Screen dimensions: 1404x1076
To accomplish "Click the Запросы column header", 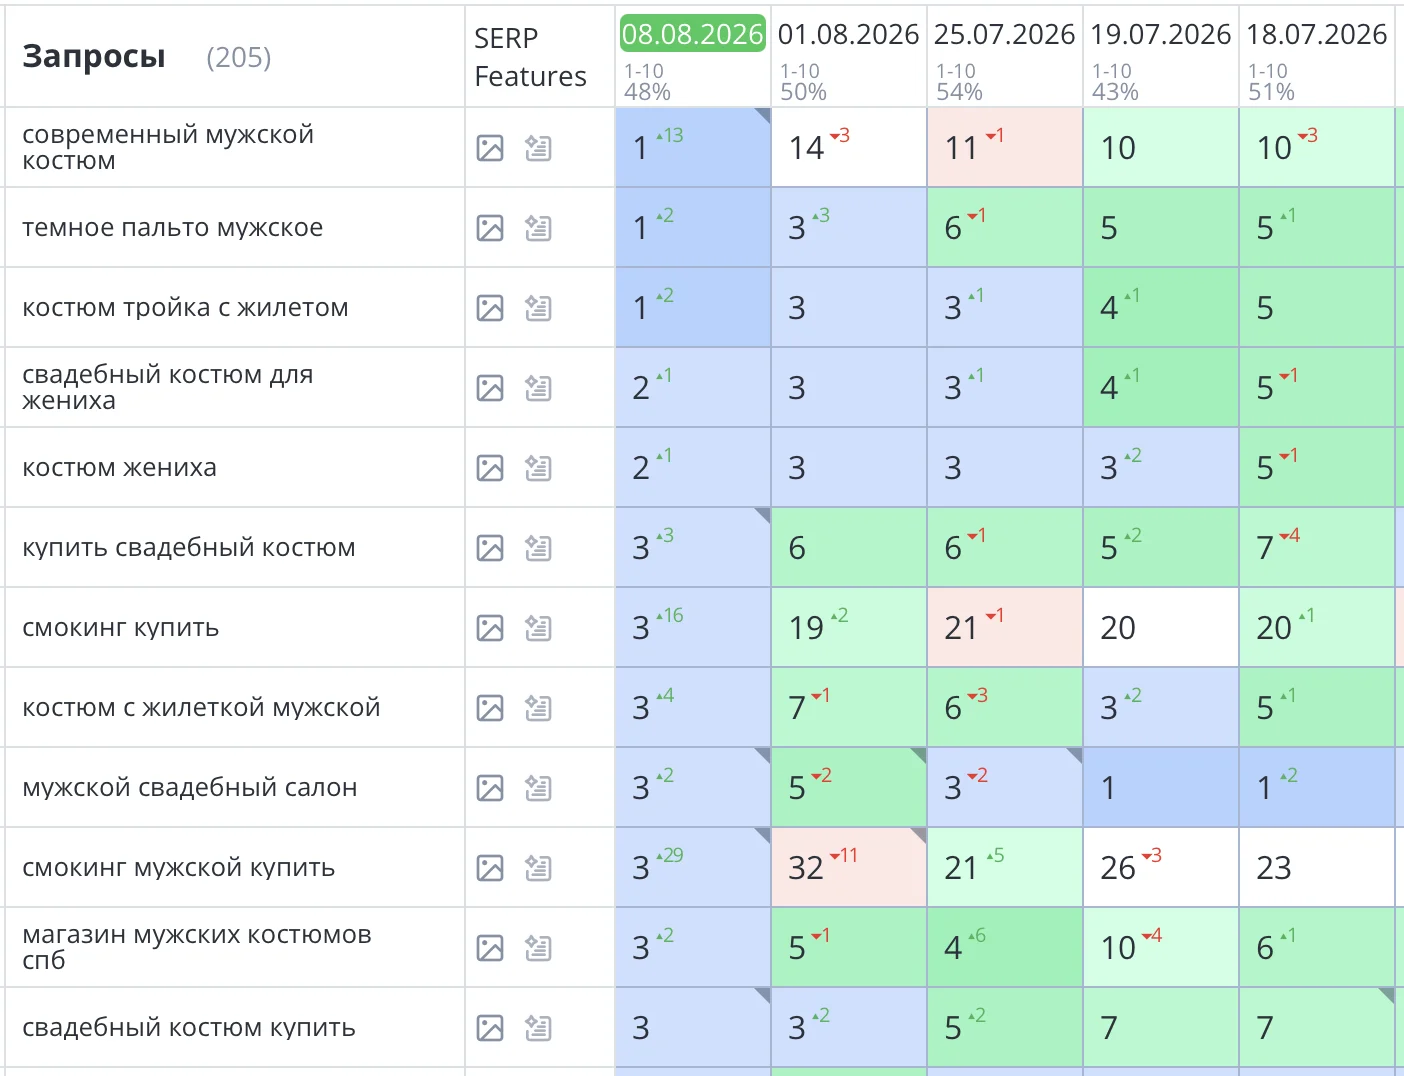I will tap(94, 57).
